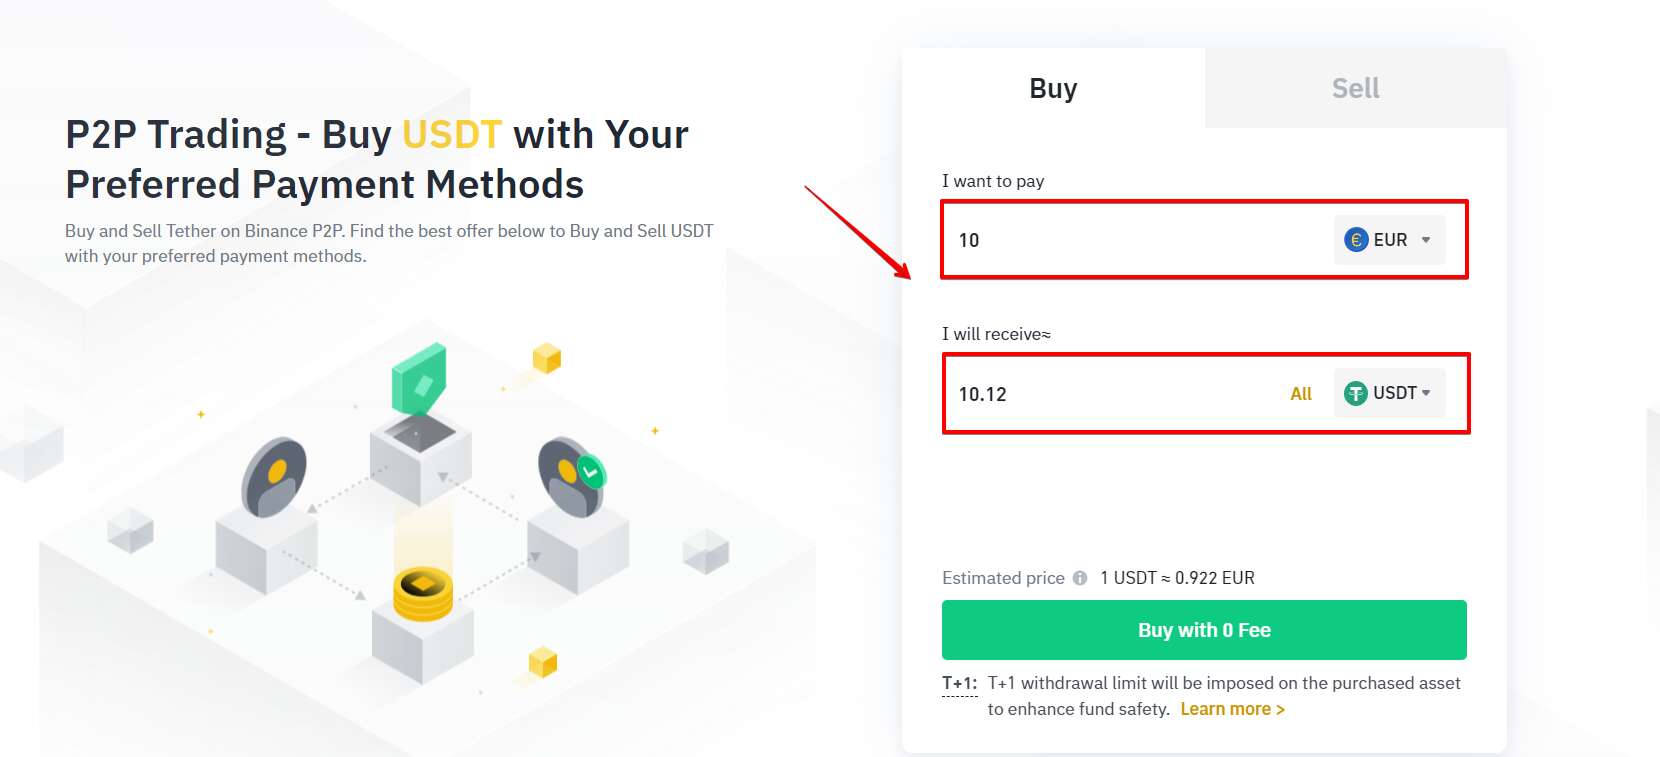
Task: Open the EUR currency dropdown
Action: click(x=1389, y=240)
